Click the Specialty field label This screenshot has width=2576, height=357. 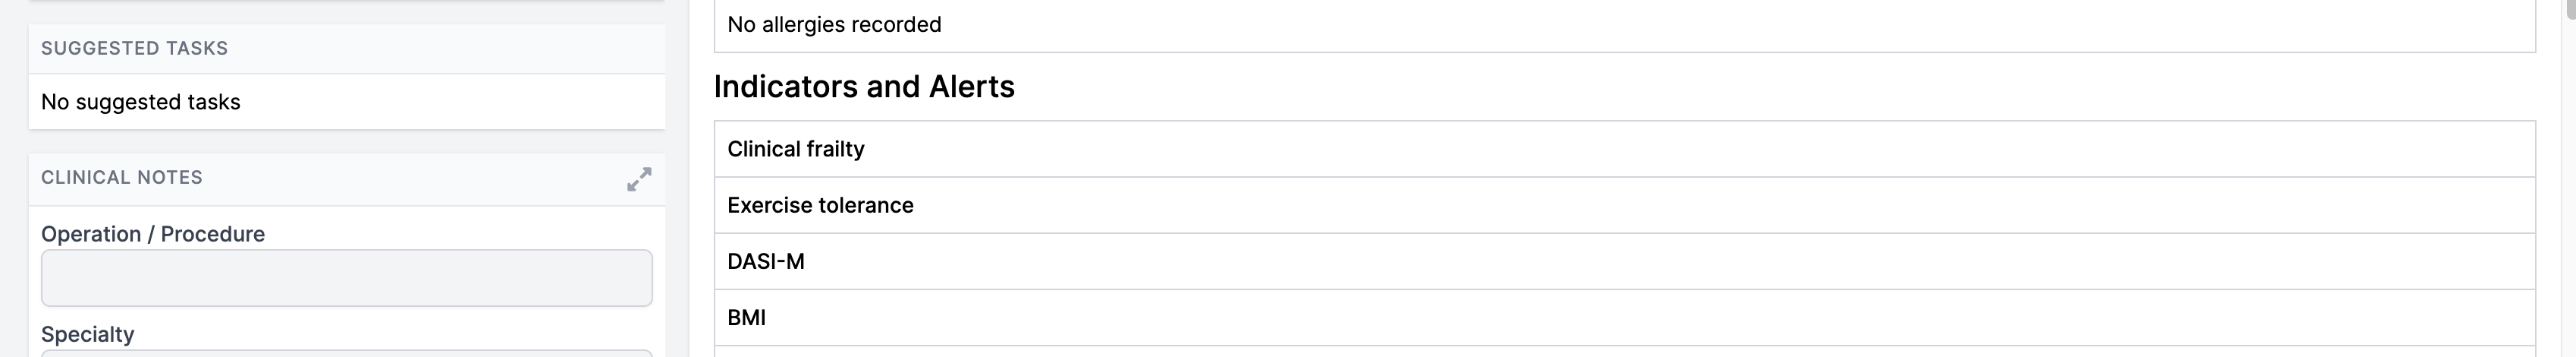click(88, 334)
